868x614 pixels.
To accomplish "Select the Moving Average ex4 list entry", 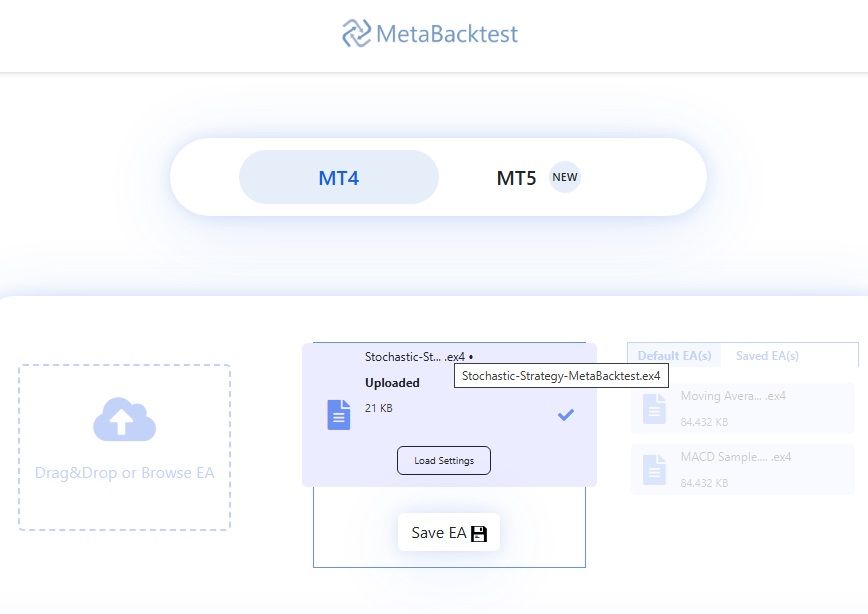I will point(741,407).
